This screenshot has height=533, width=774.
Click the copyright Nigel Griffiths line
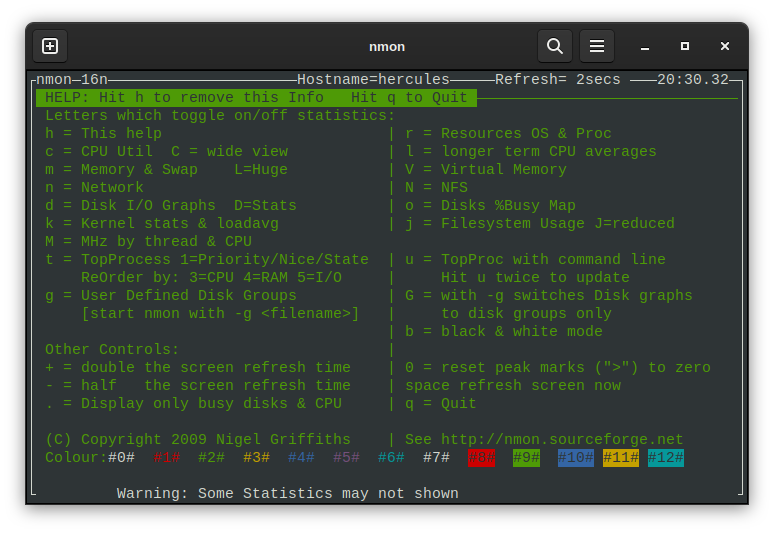(x=197, y=440)
